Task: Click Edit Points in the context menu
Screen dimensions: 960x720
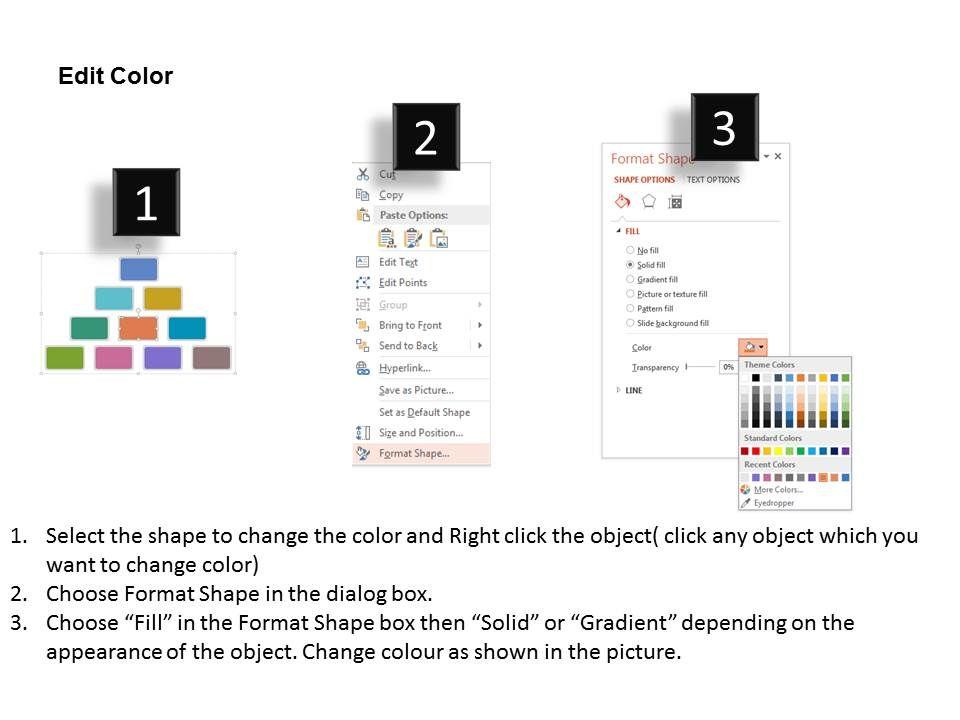Action: [403, 283]
